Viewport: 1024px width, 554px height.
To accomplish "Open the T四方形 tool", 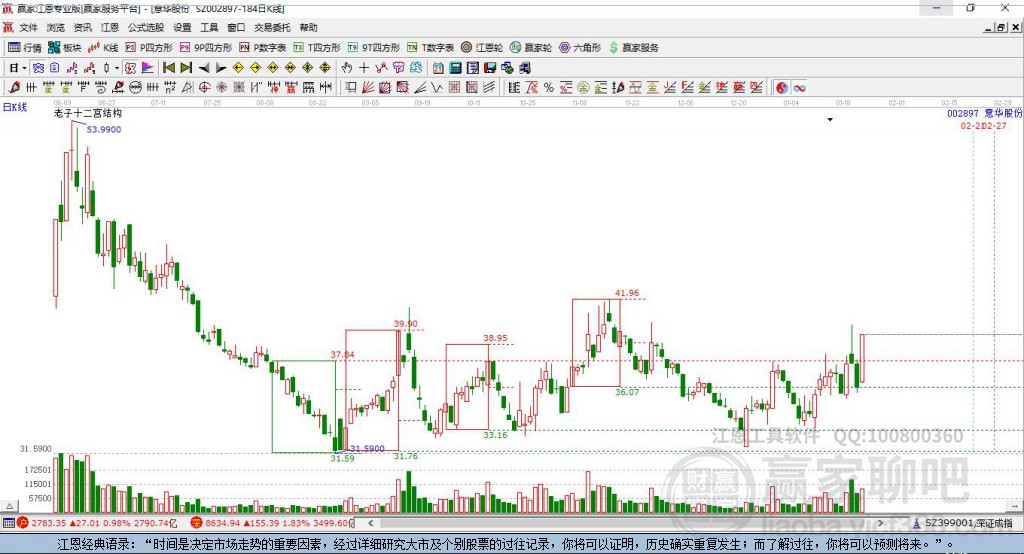I will (317, 48).
